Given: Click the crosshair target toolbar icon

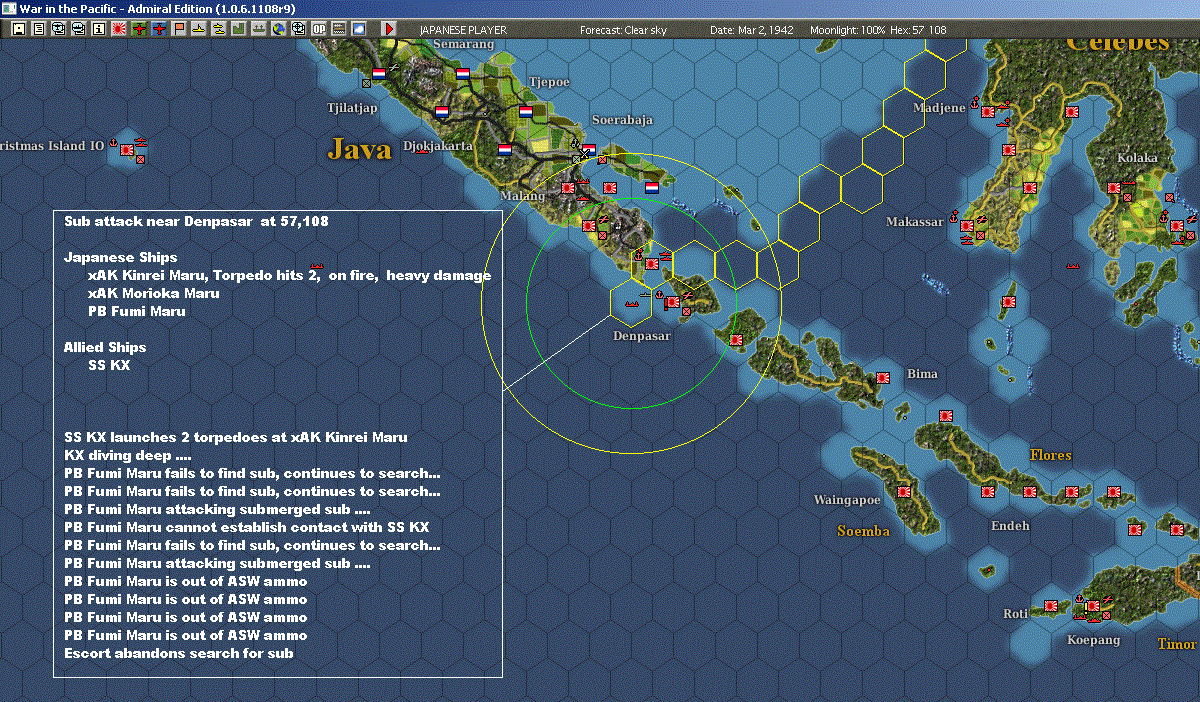Looking at the screenshot, I should coord(298,30).
